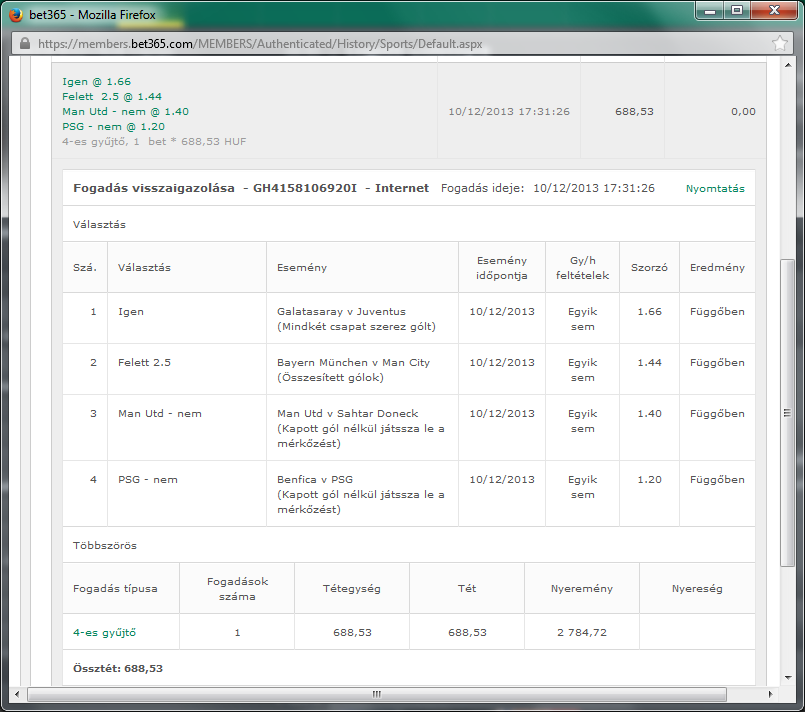Click the Szorzó column header
This screenshot has height=712, width=805.
tap(649, 267)
